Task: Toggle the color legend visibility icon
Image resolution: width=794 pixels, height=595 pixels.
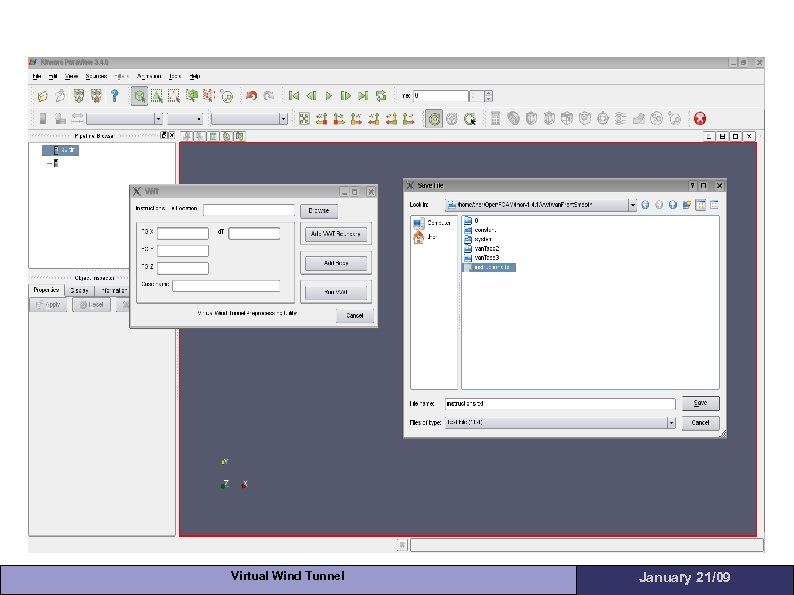Action: pyautogui.click(x=43, y=119)
